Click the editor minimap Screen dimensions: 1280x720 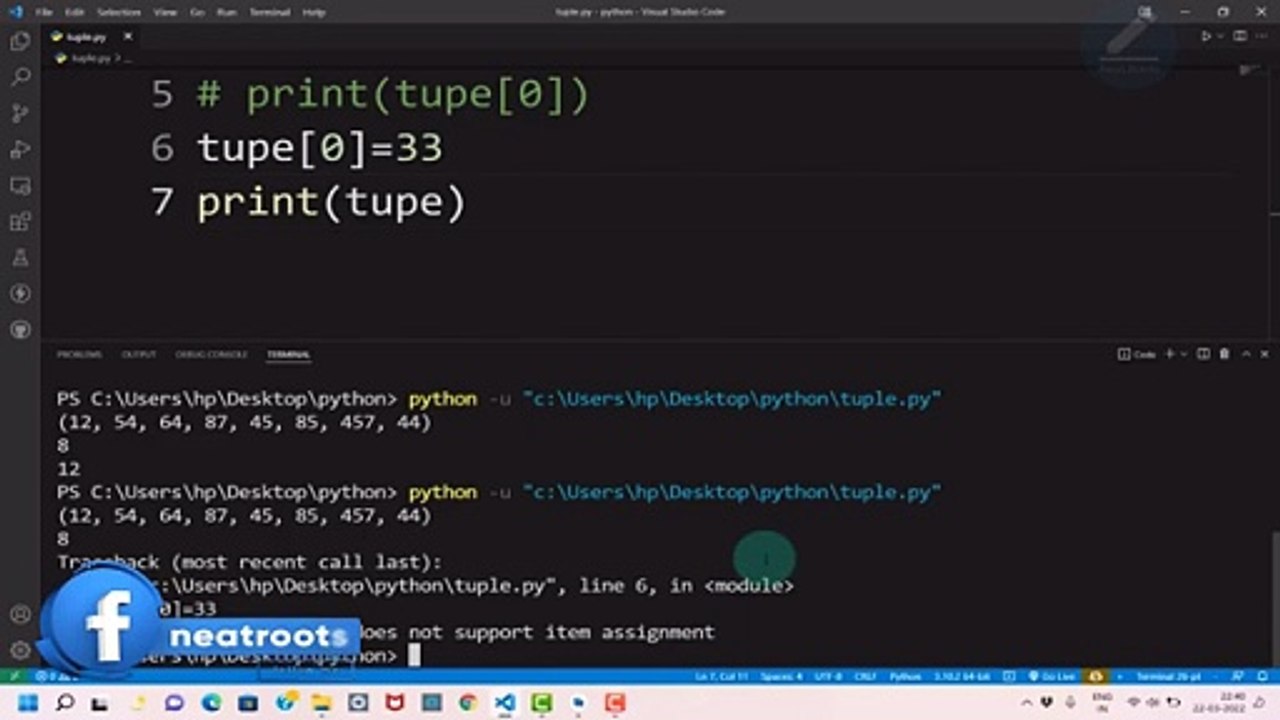coord(1250,70)
